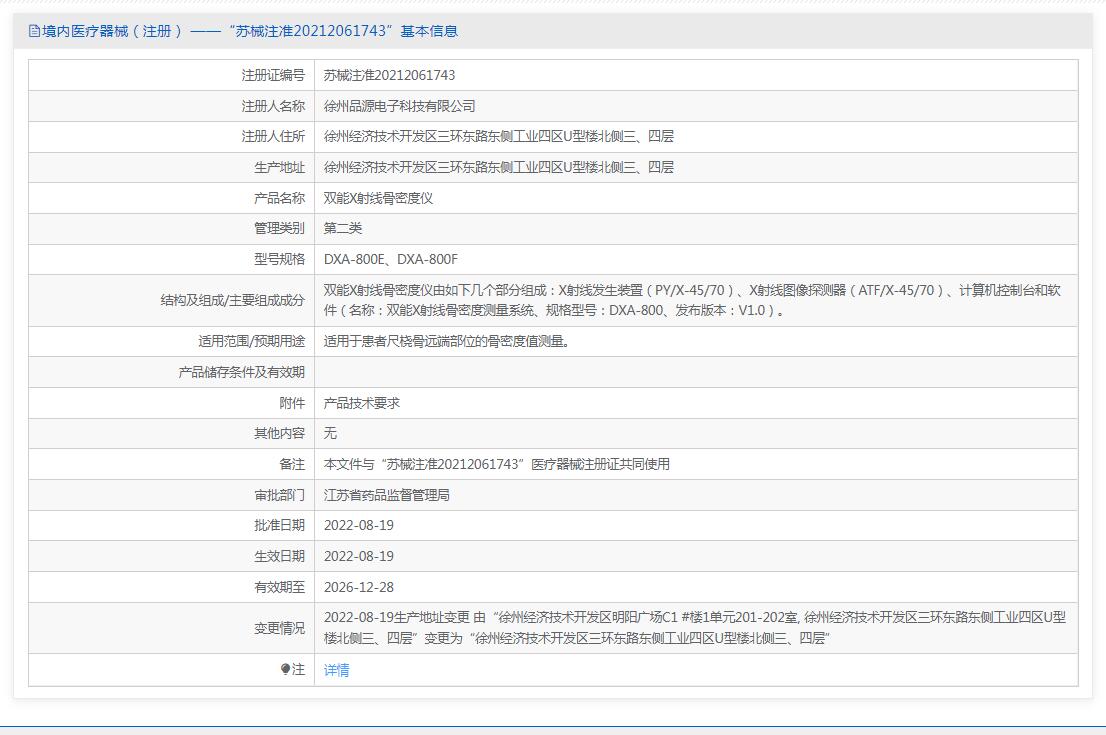Open the 详情 link in the 注 row
Screen dimensions: 1106x735
click(x=336, y=670)
